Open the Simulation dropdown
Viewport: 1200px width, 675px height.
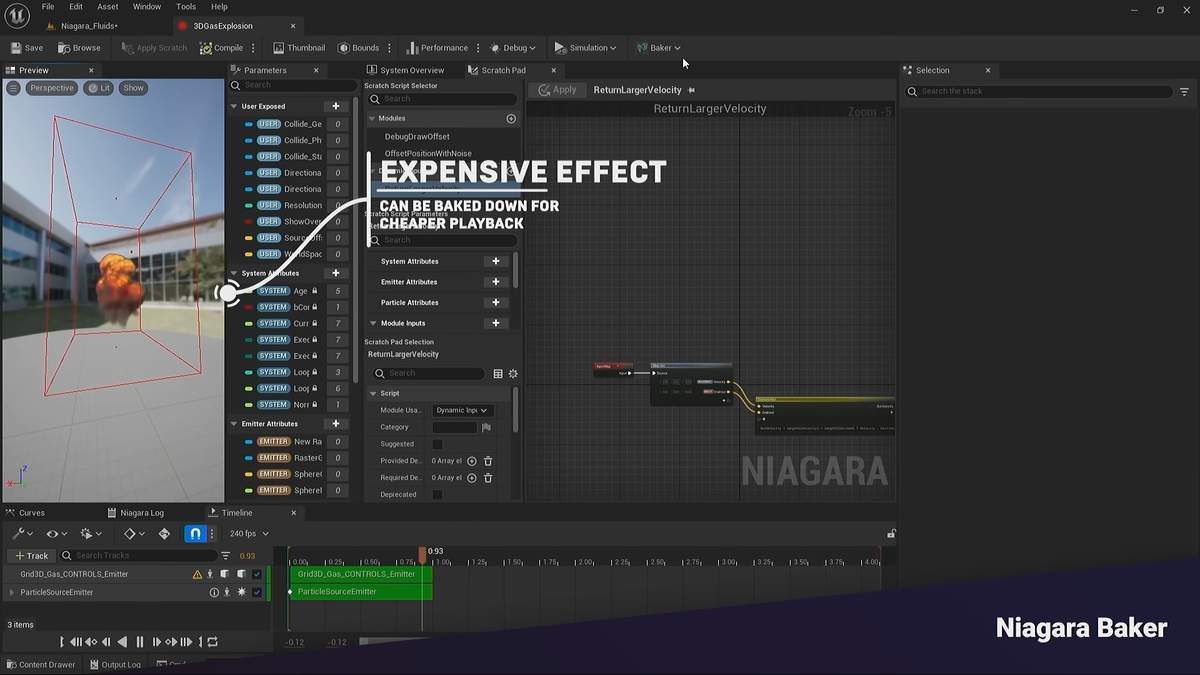tap(585, 48)
